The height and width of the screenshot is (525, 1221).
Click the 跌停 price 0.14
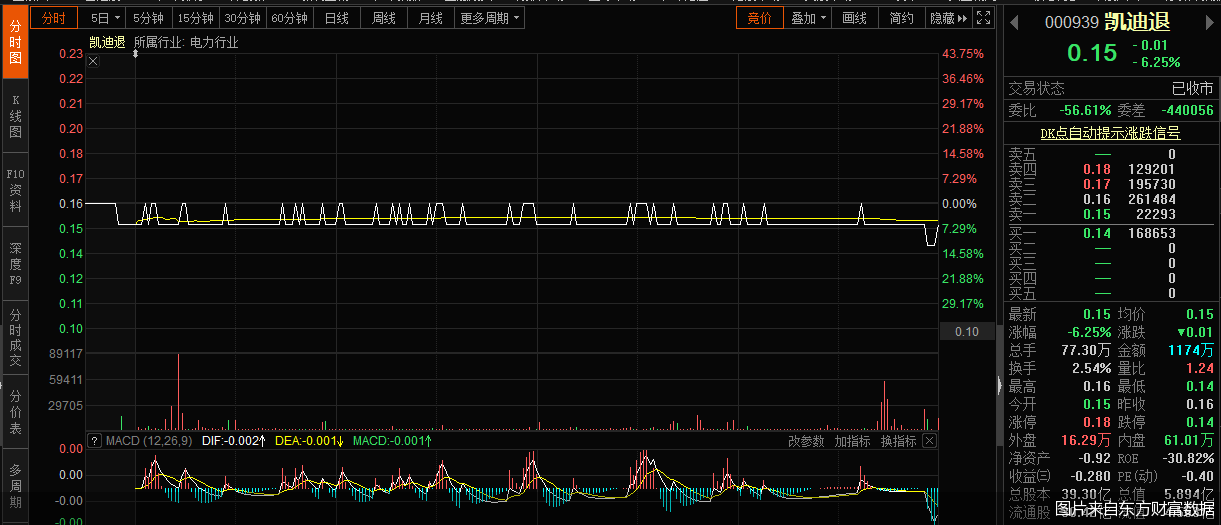click(x=1200, y=421)
